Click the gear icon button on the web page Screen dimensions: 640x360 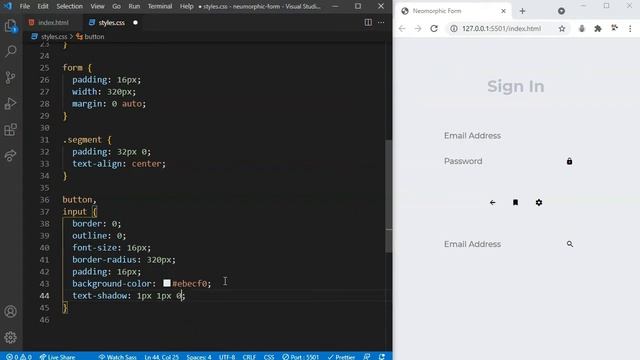(x=539, y=202)
